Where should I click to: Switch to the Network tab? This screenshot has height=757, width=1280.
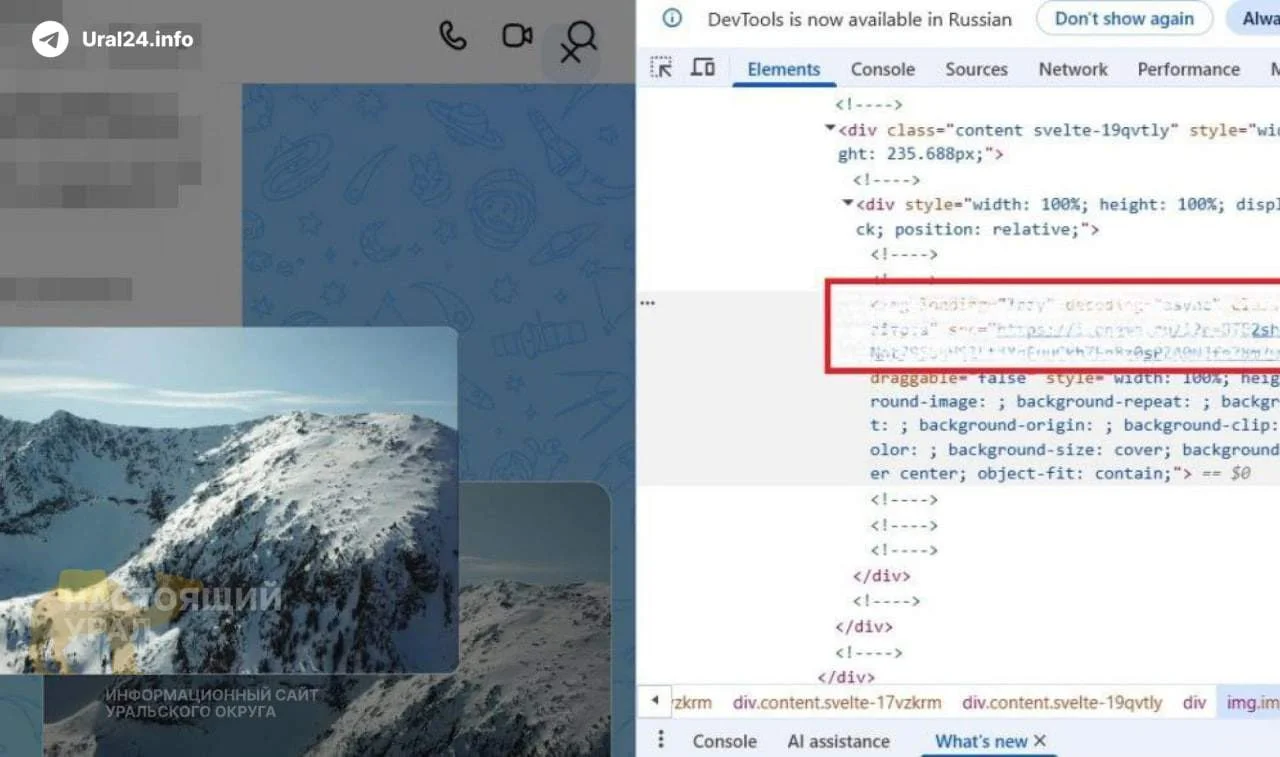coord(1073,69)
